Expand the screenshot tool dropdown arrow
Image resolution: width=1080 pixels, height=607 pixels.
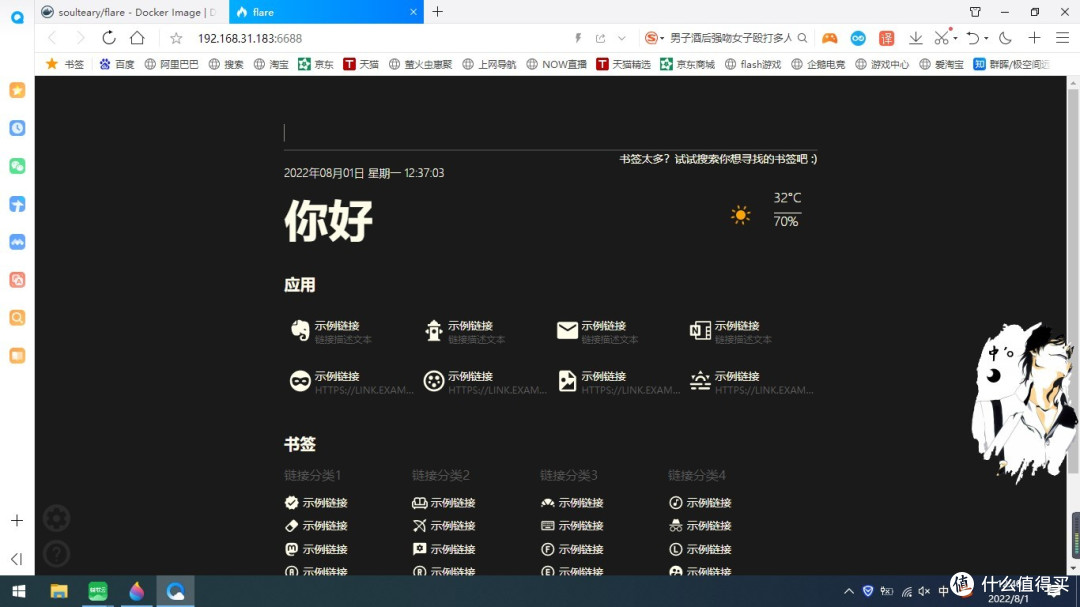pos(955,39)
